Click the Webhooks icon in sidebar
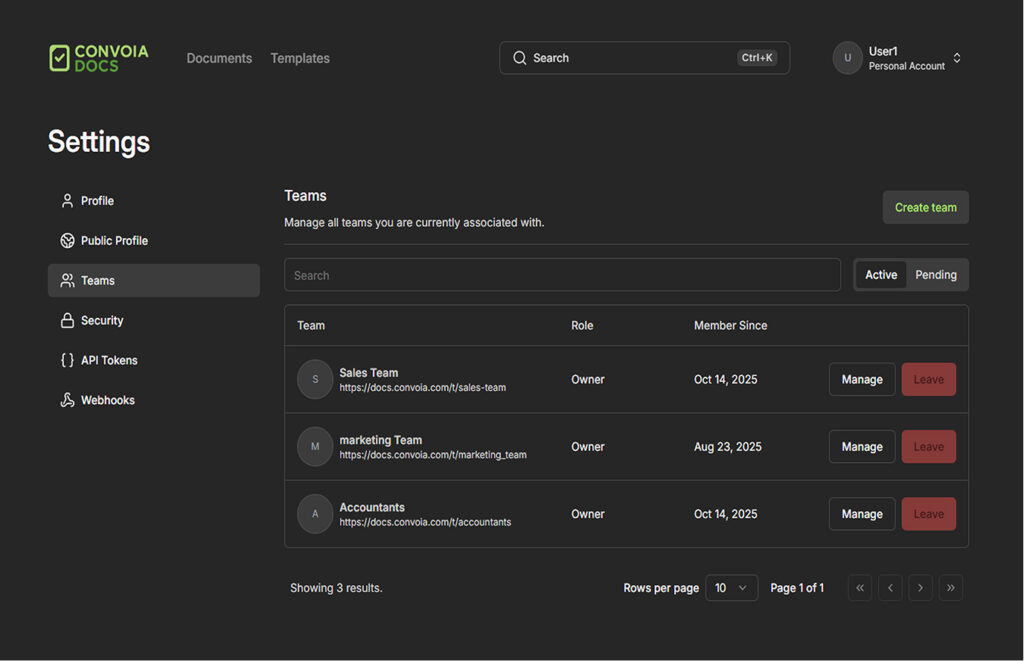 coord(67,400)
